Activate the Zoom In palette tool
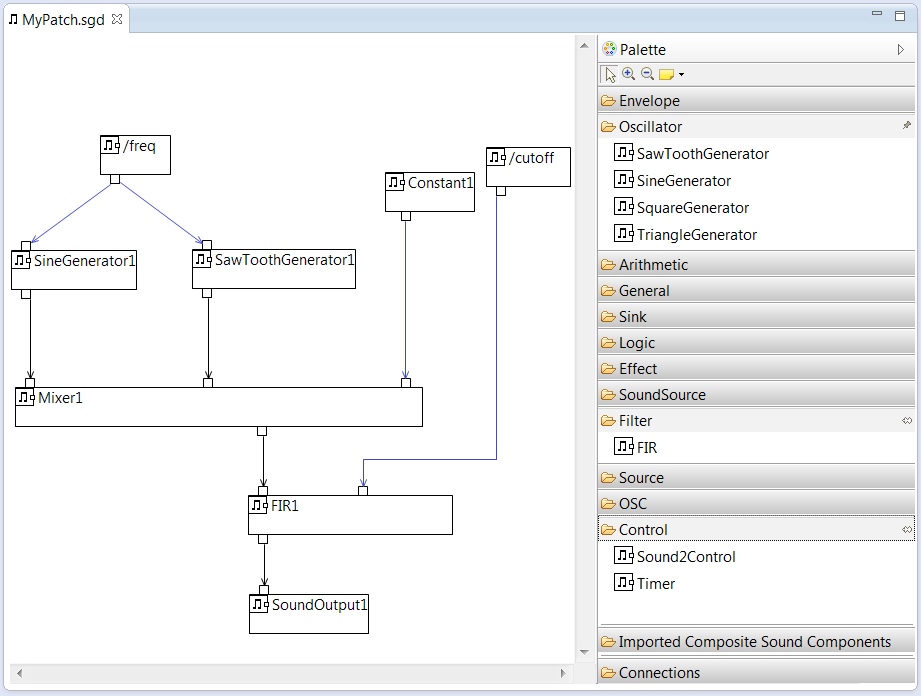This screenshot has height=696, width=921. pyautogui.click(x=628, y=73)
